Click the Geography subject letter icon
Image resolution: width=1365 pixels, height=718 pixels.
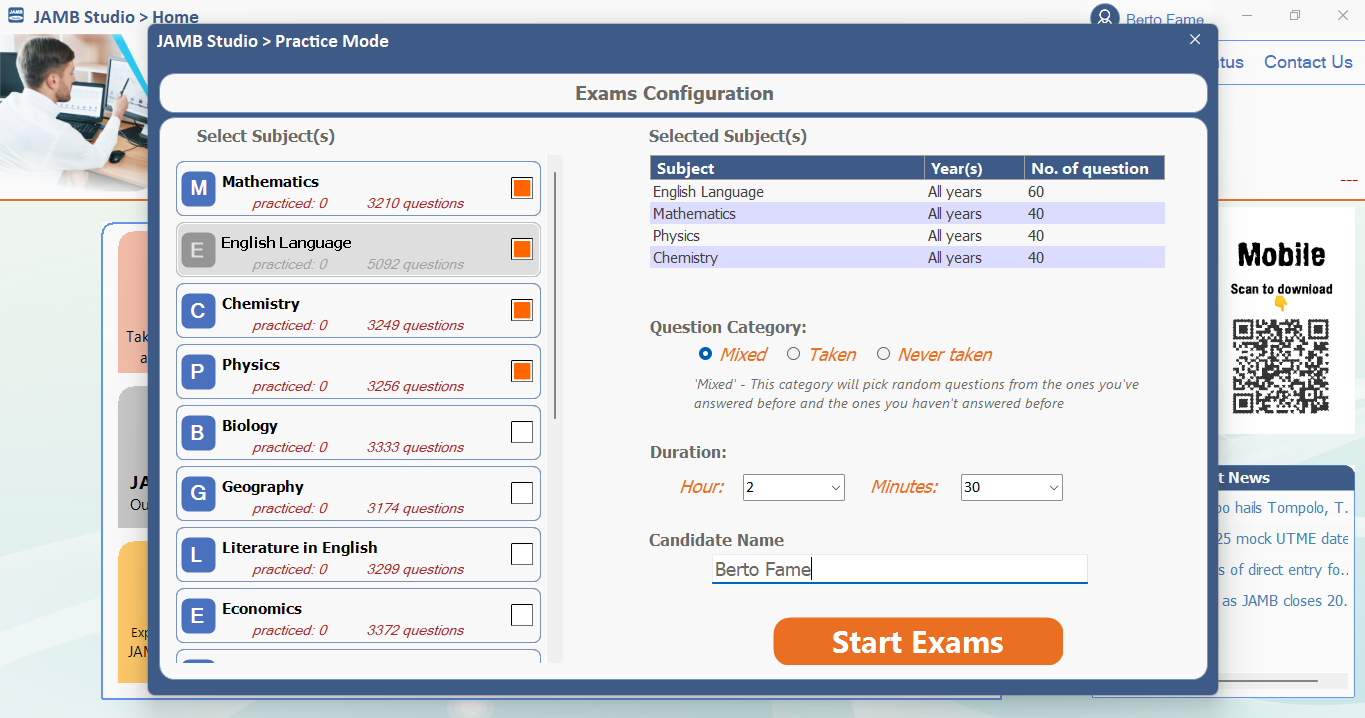(198, 493)
